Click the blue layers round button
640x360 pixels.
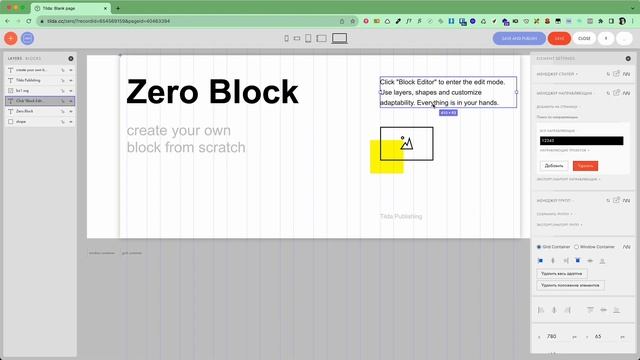tap(27, 38)
